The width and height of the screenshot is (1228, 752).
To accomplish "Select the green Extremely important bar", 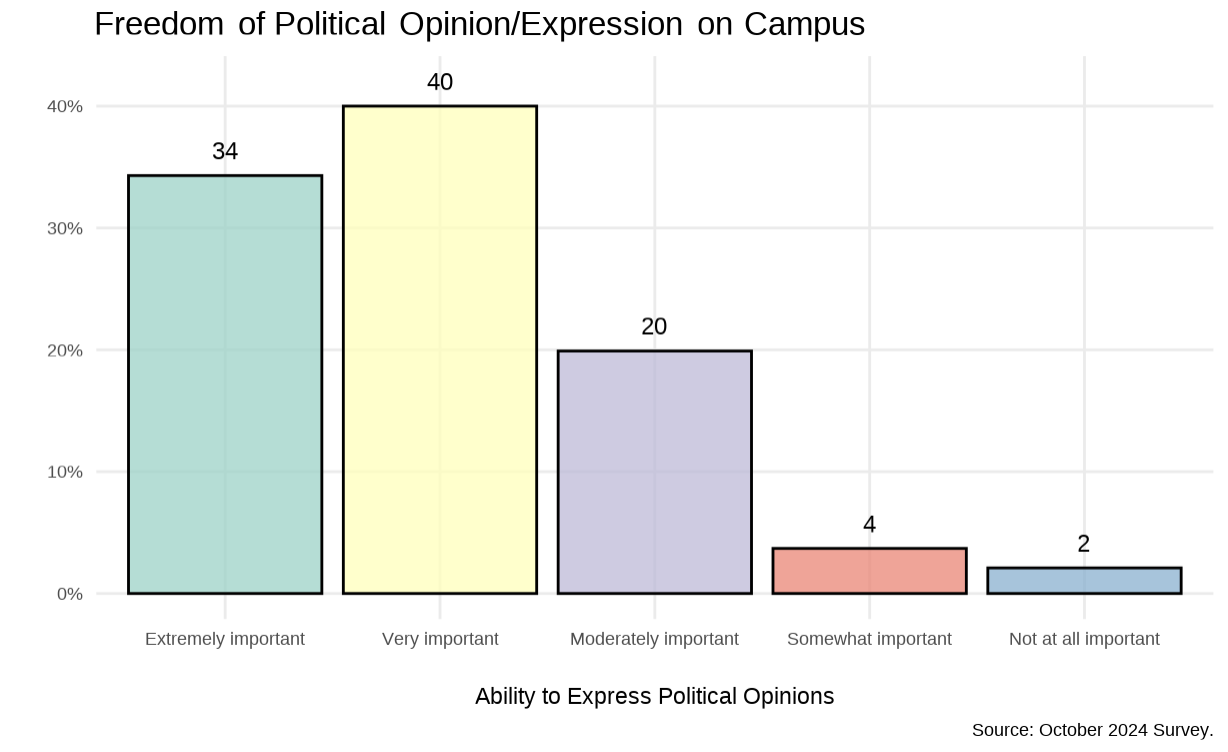I will point(225,385).
